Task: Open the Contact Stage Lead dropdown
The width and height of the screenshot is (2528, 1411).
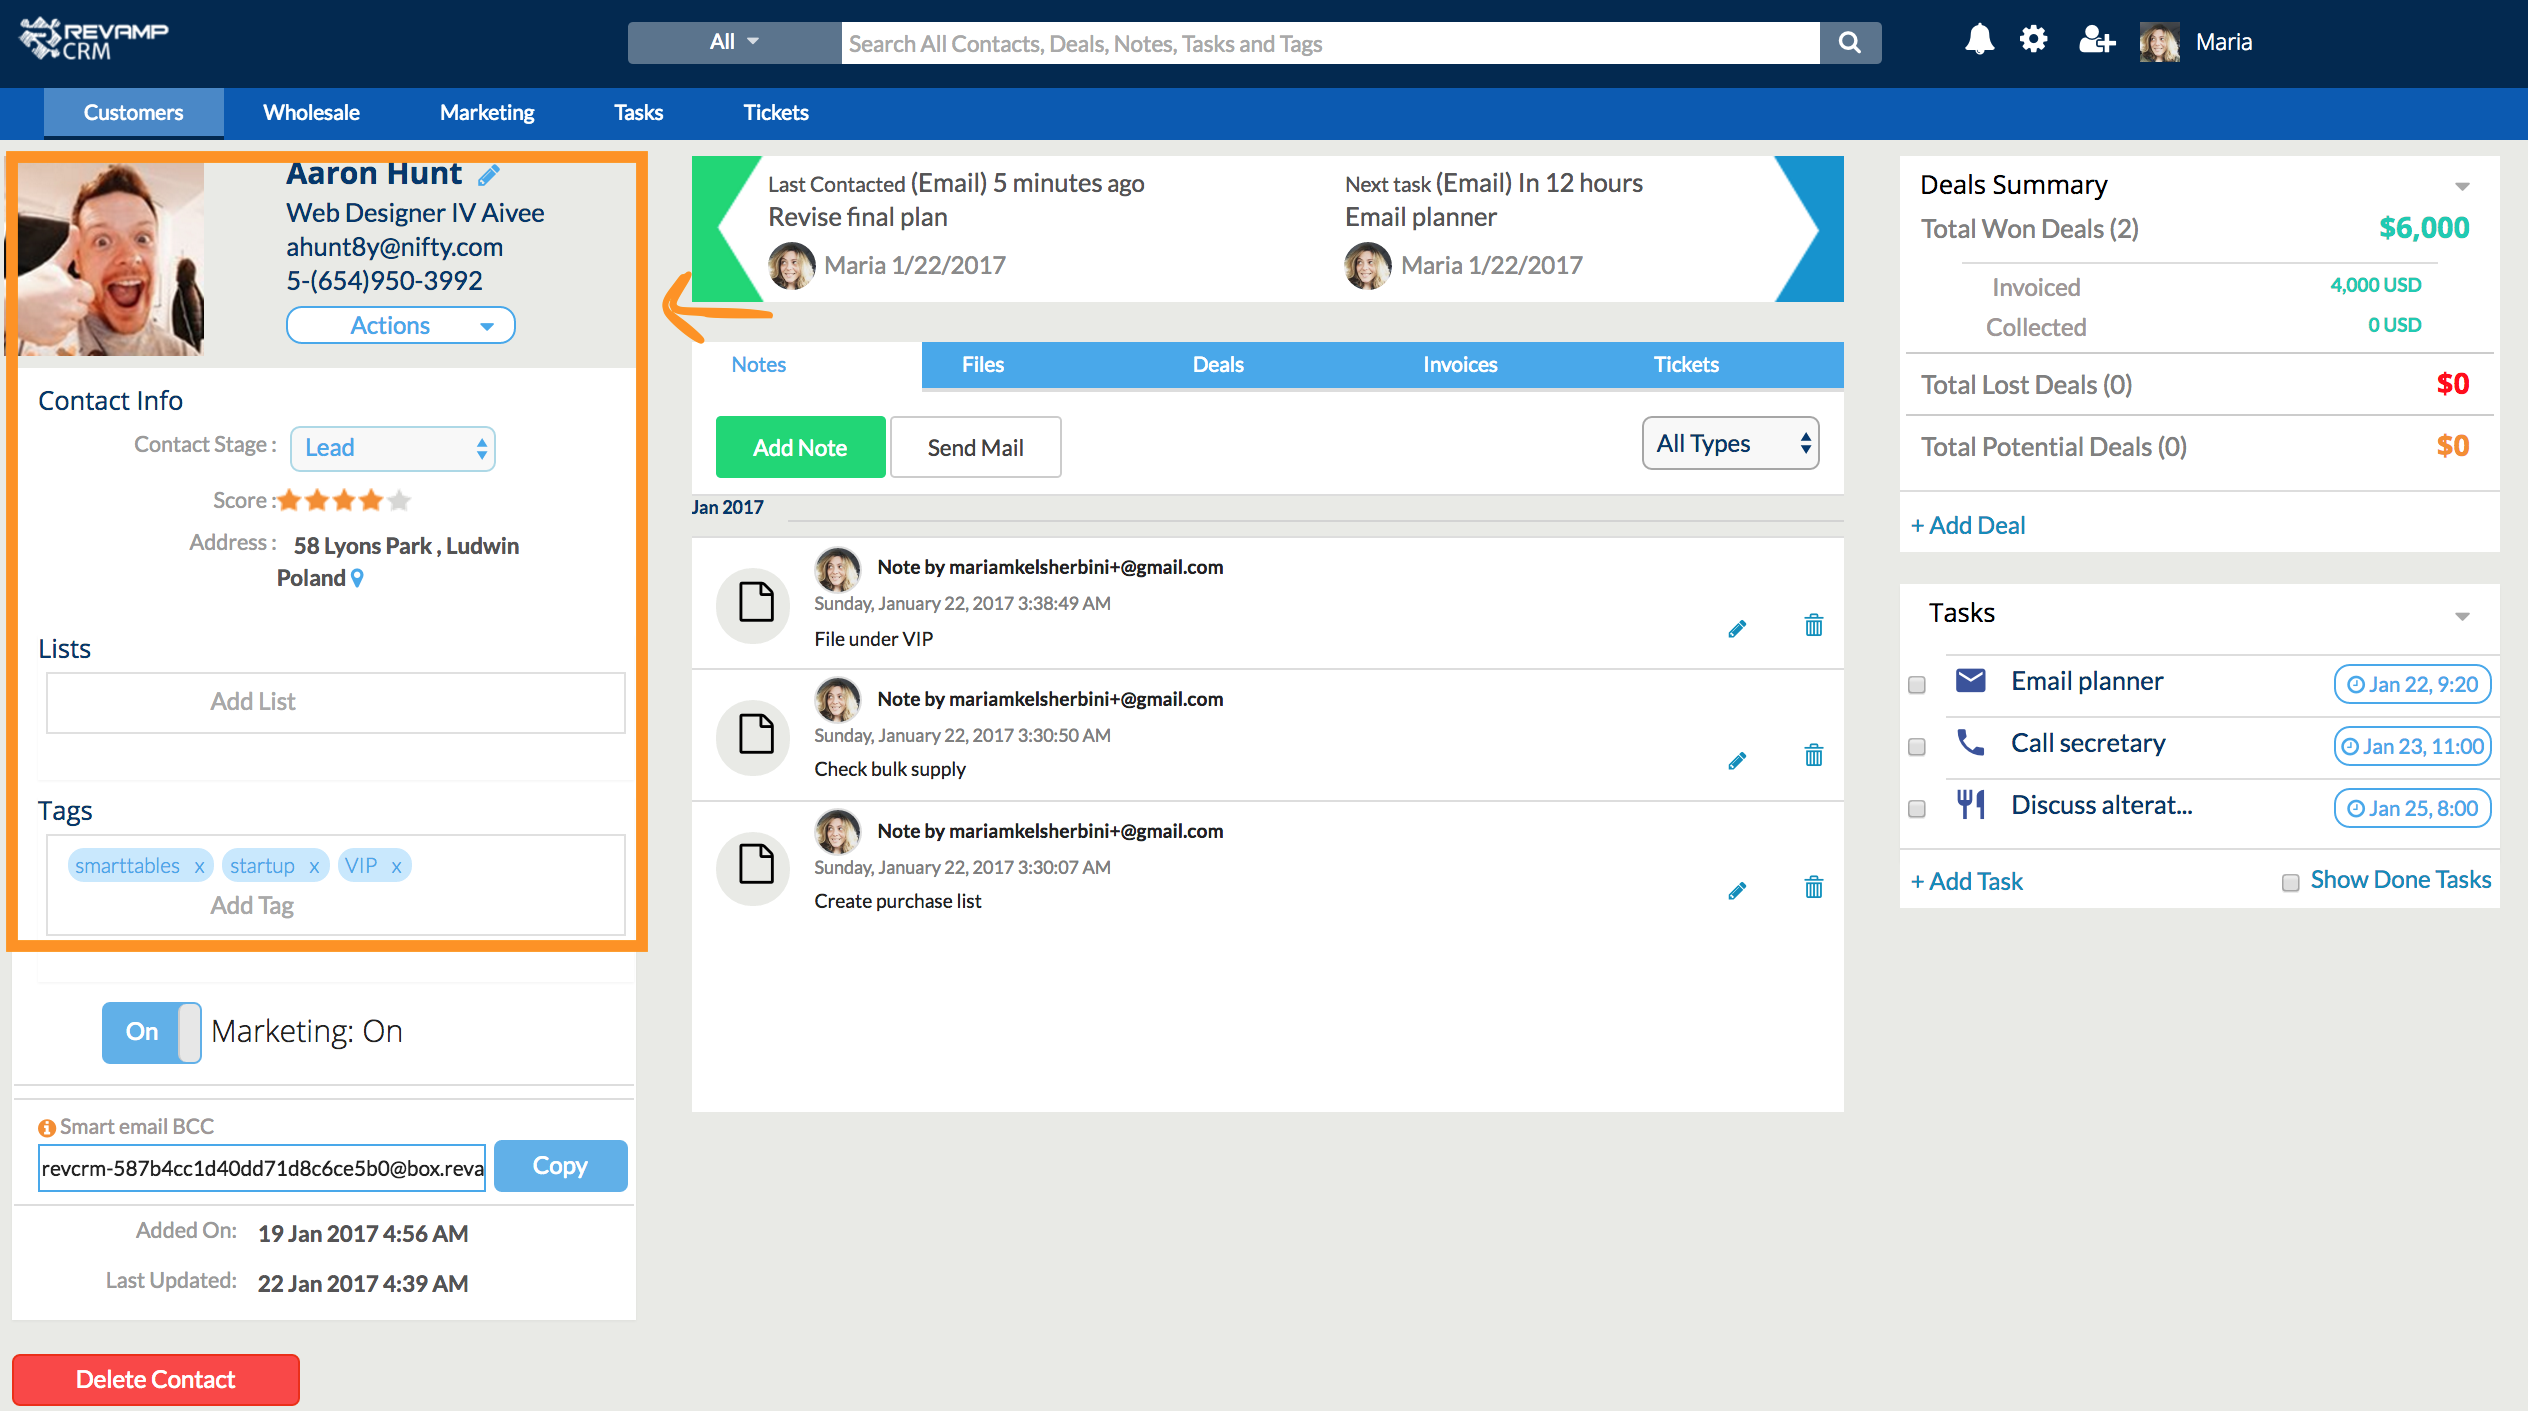Action: point(392,448)
